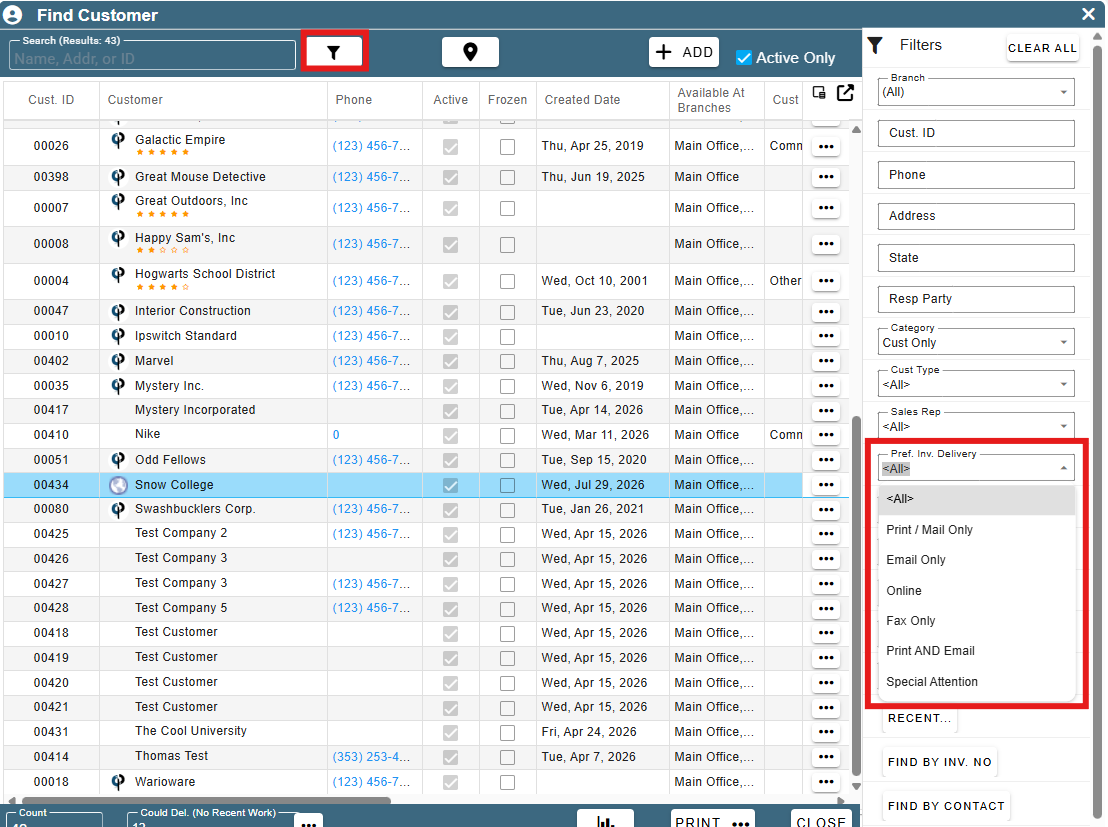Open row actions for Hogwarts School District
Screen dimensions: 1108x827
(825, 281)
